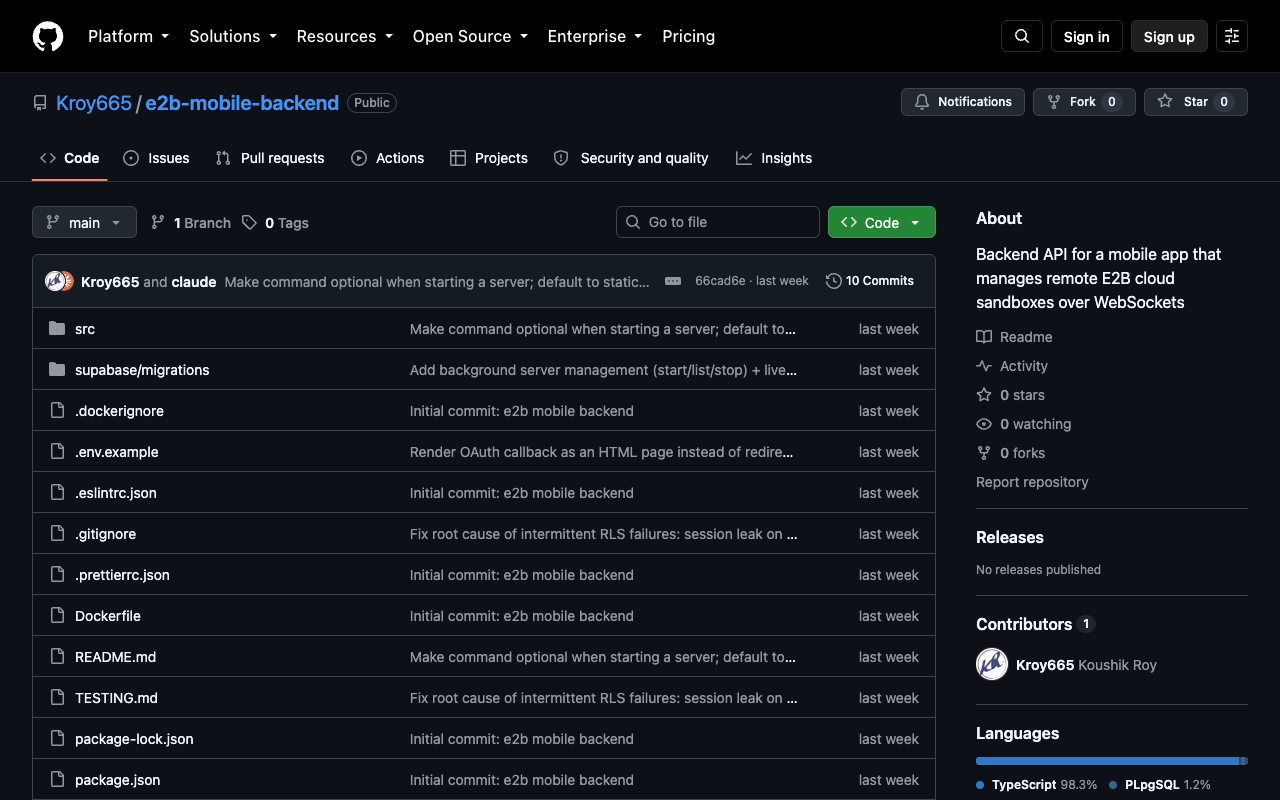Image resolution: width=1280 pixels, height=800 pixels.
Task: Click the Dockerfile file icon
Action: (57, 616)
